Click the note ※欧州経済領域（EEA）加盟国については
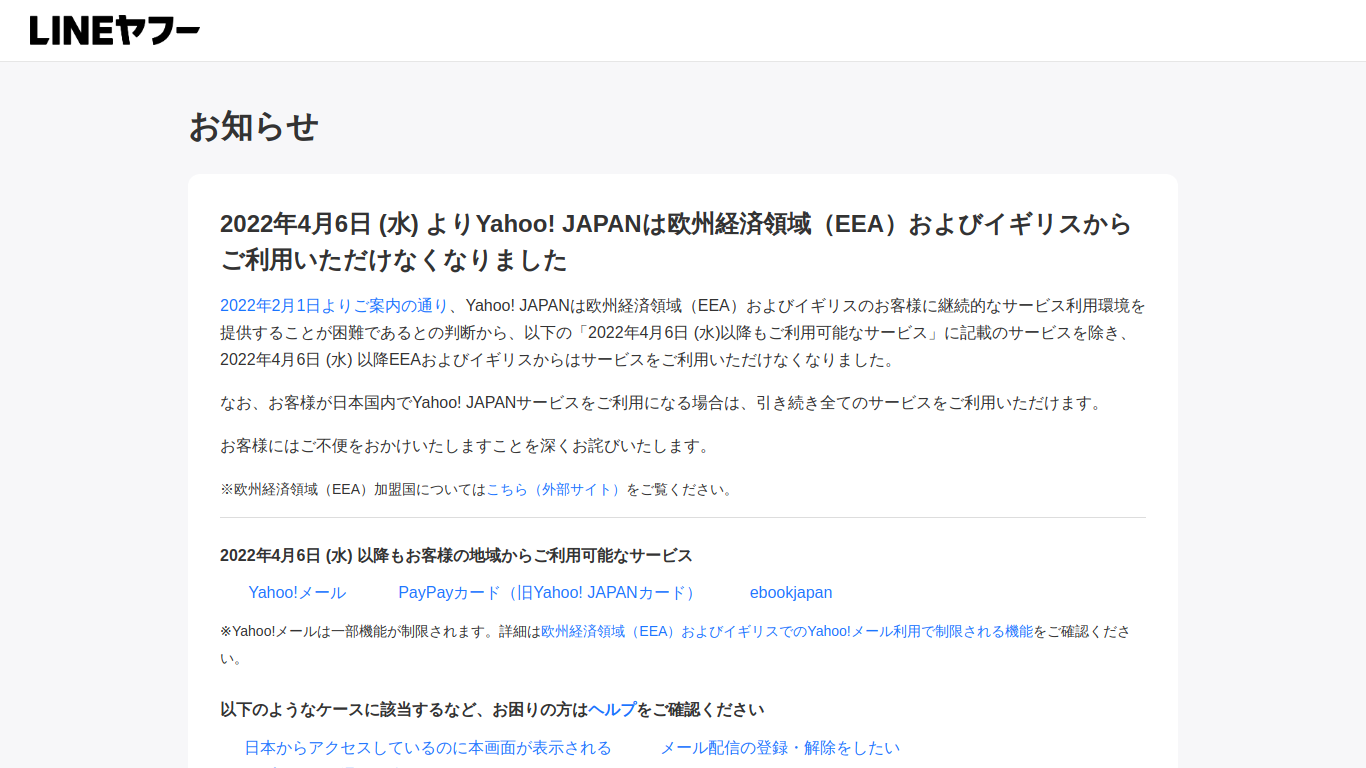1366x768 pixels. tap(478, 490)
